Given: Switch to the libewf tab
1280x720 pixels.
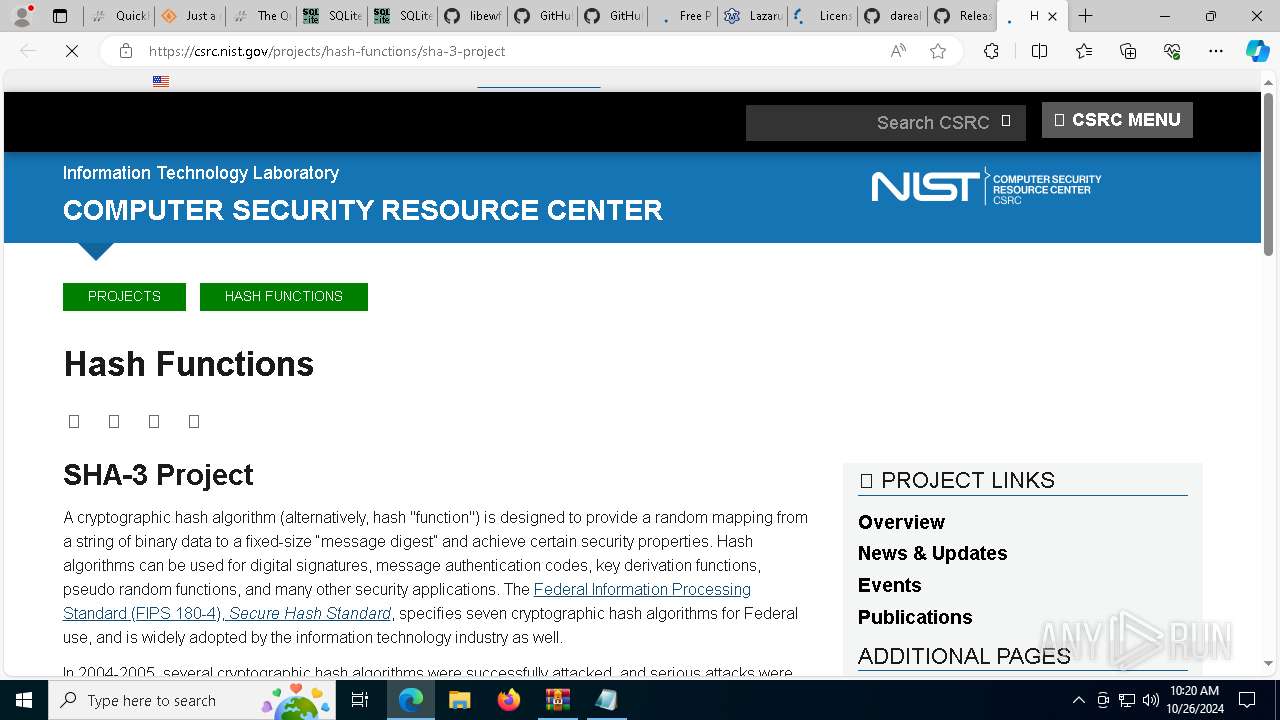Looking at the screenshot, I should pyautogui.click(x=474, y=16).
